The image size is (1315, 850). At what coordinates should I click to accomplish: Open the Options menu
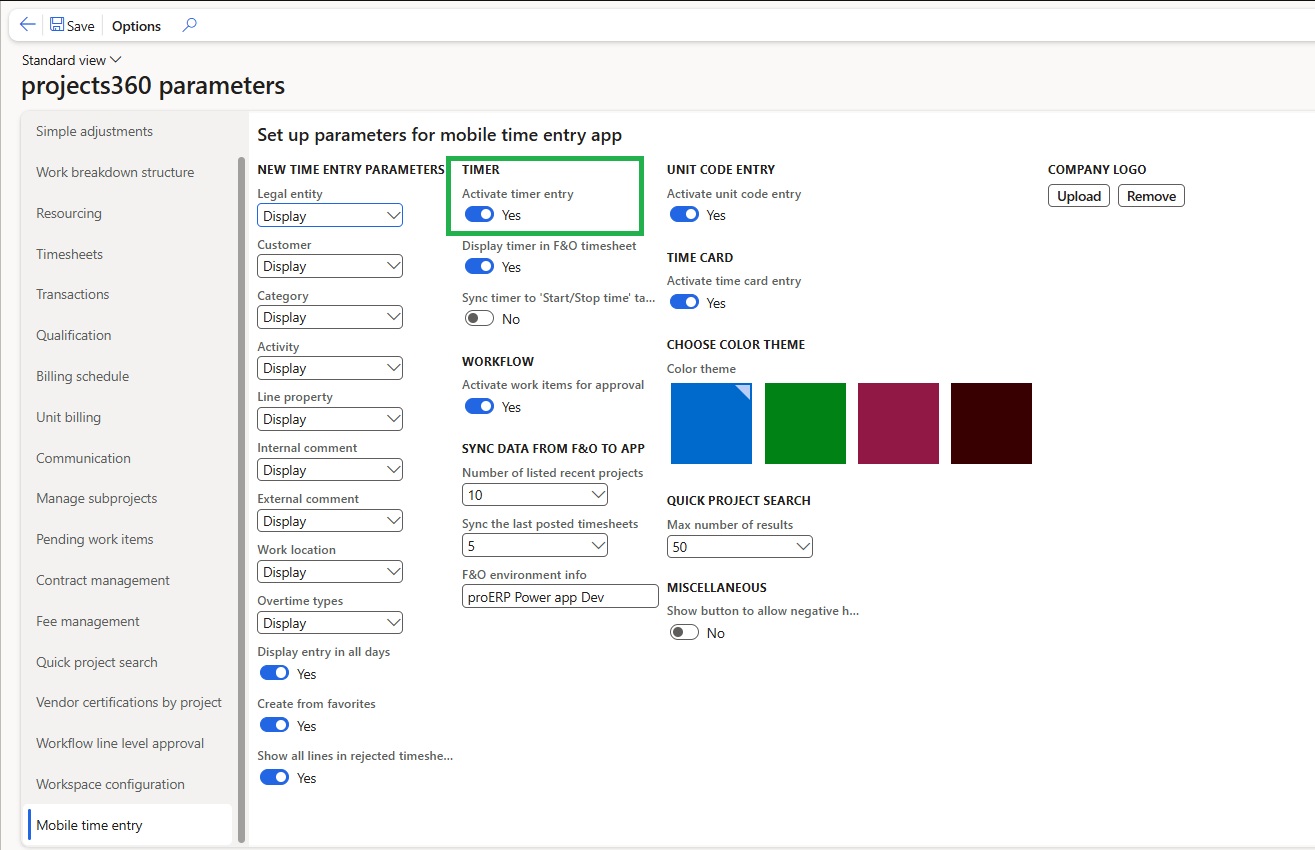click(x=136, y=26)
